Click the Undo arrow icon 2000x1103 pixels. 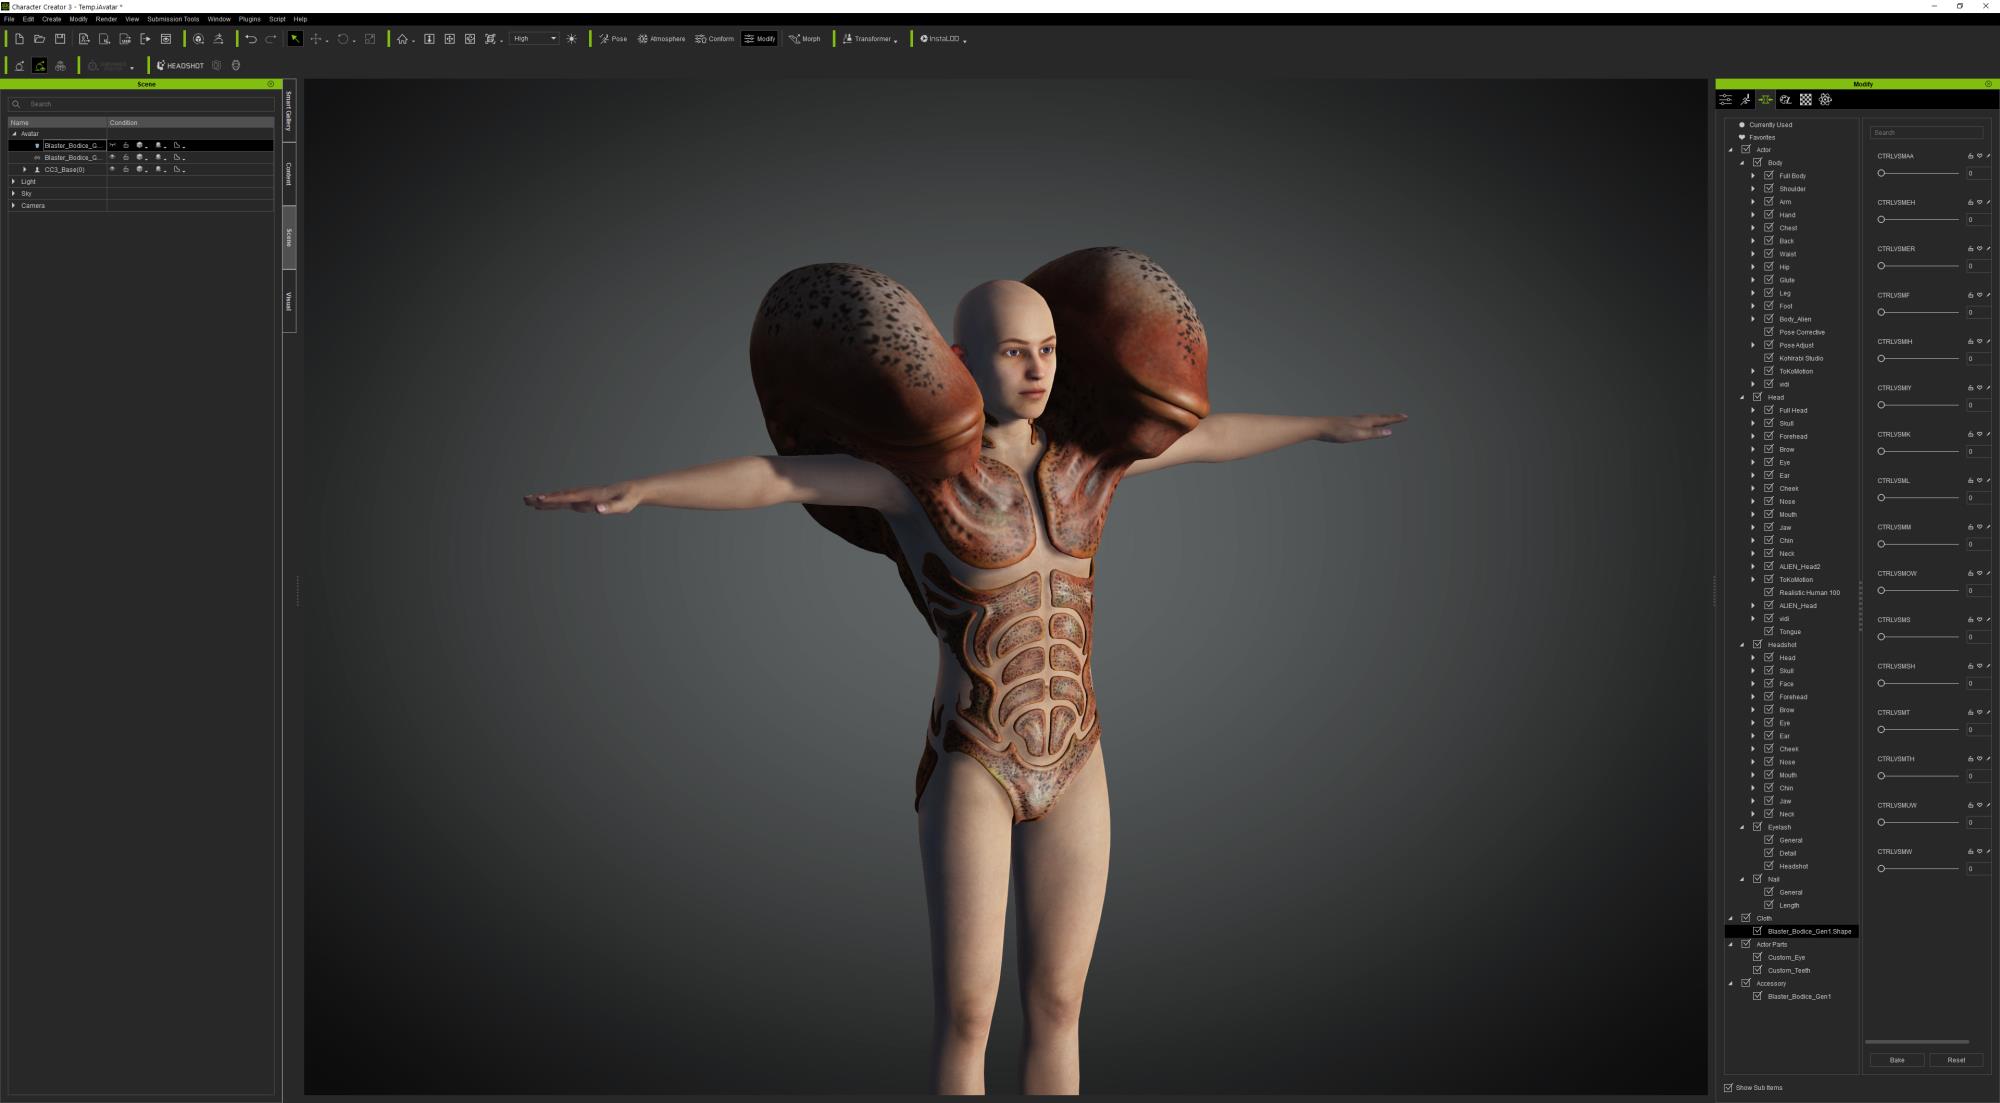250,39
